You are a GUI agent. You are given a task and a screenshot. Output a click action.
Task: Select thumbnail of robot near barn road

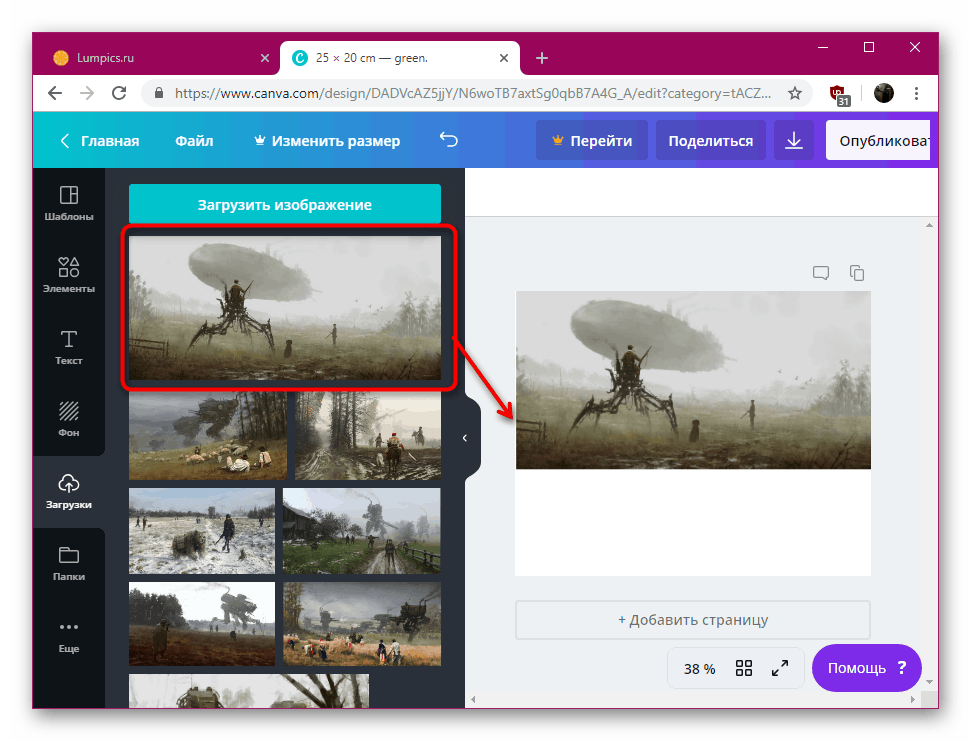(x=362, y=531)
